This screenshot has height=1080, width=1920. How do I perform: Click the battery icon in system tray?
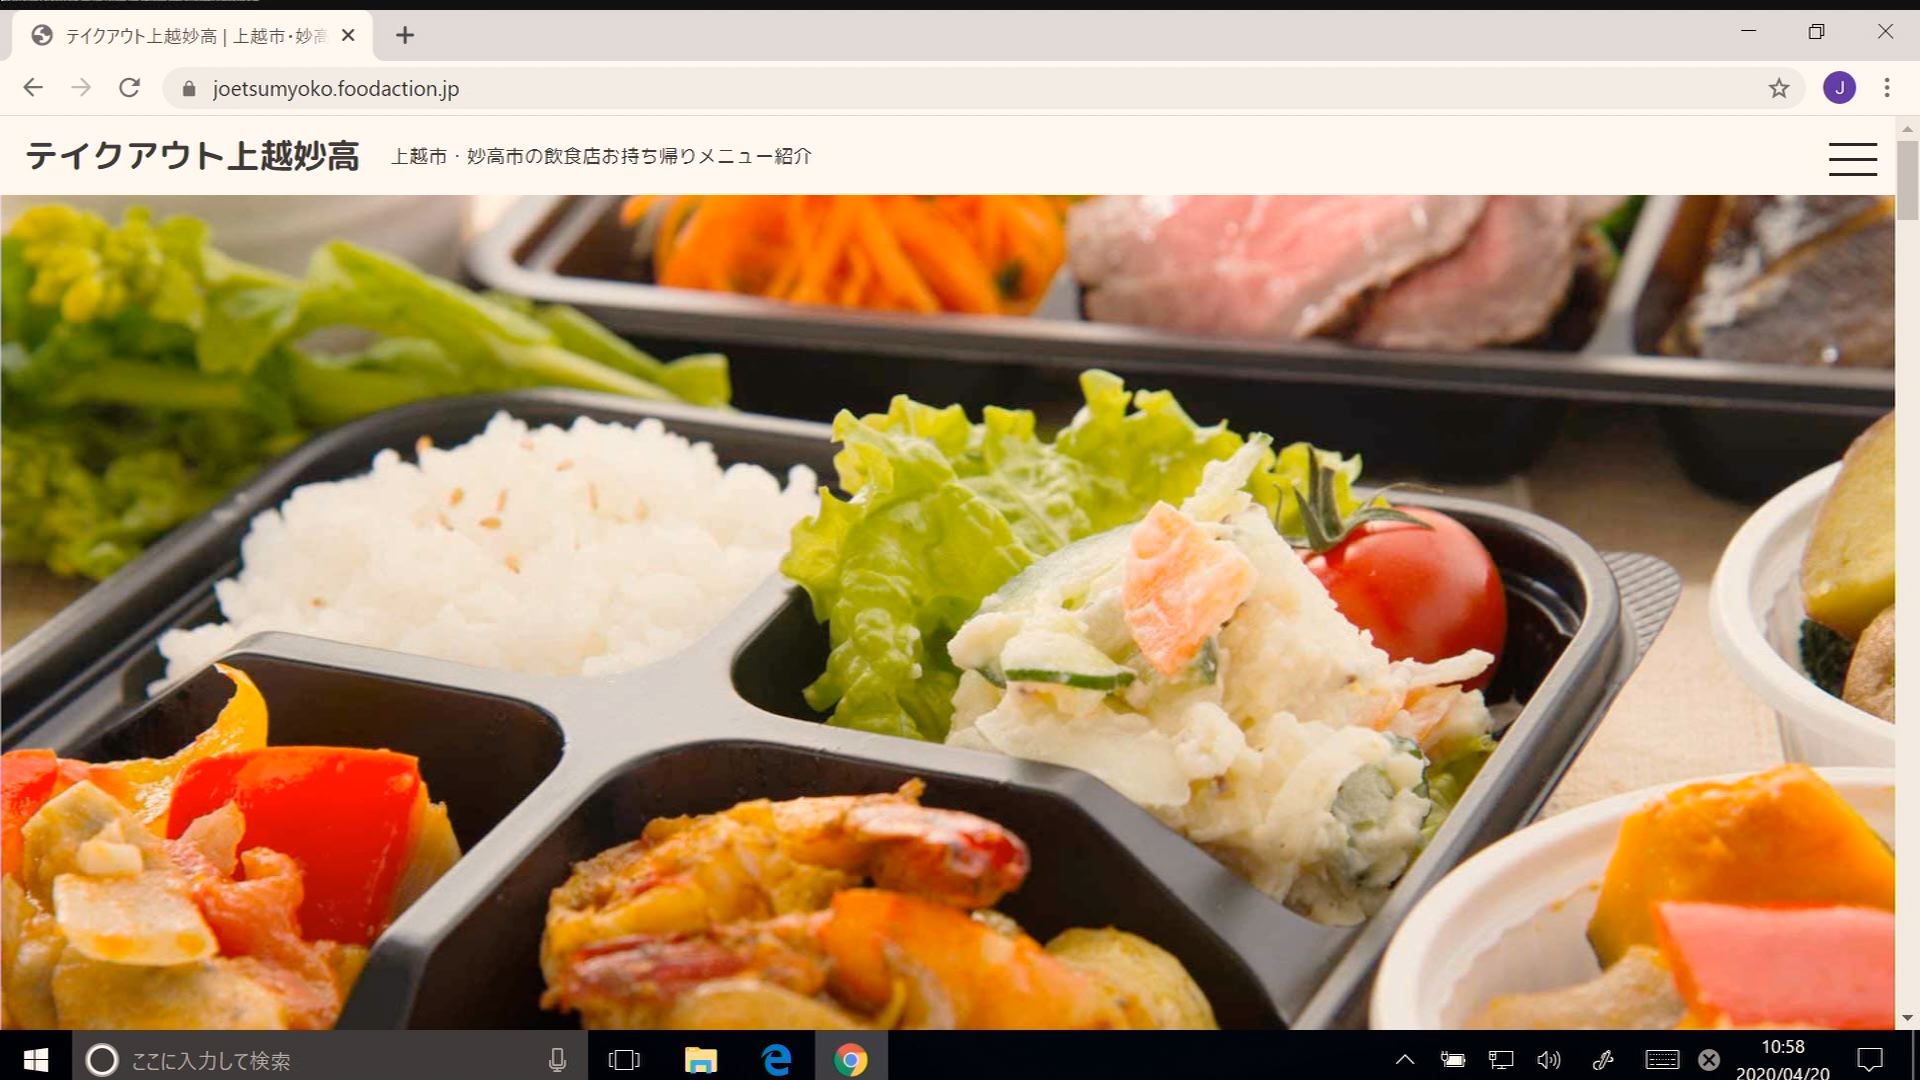click(x=1452, y=1060)
